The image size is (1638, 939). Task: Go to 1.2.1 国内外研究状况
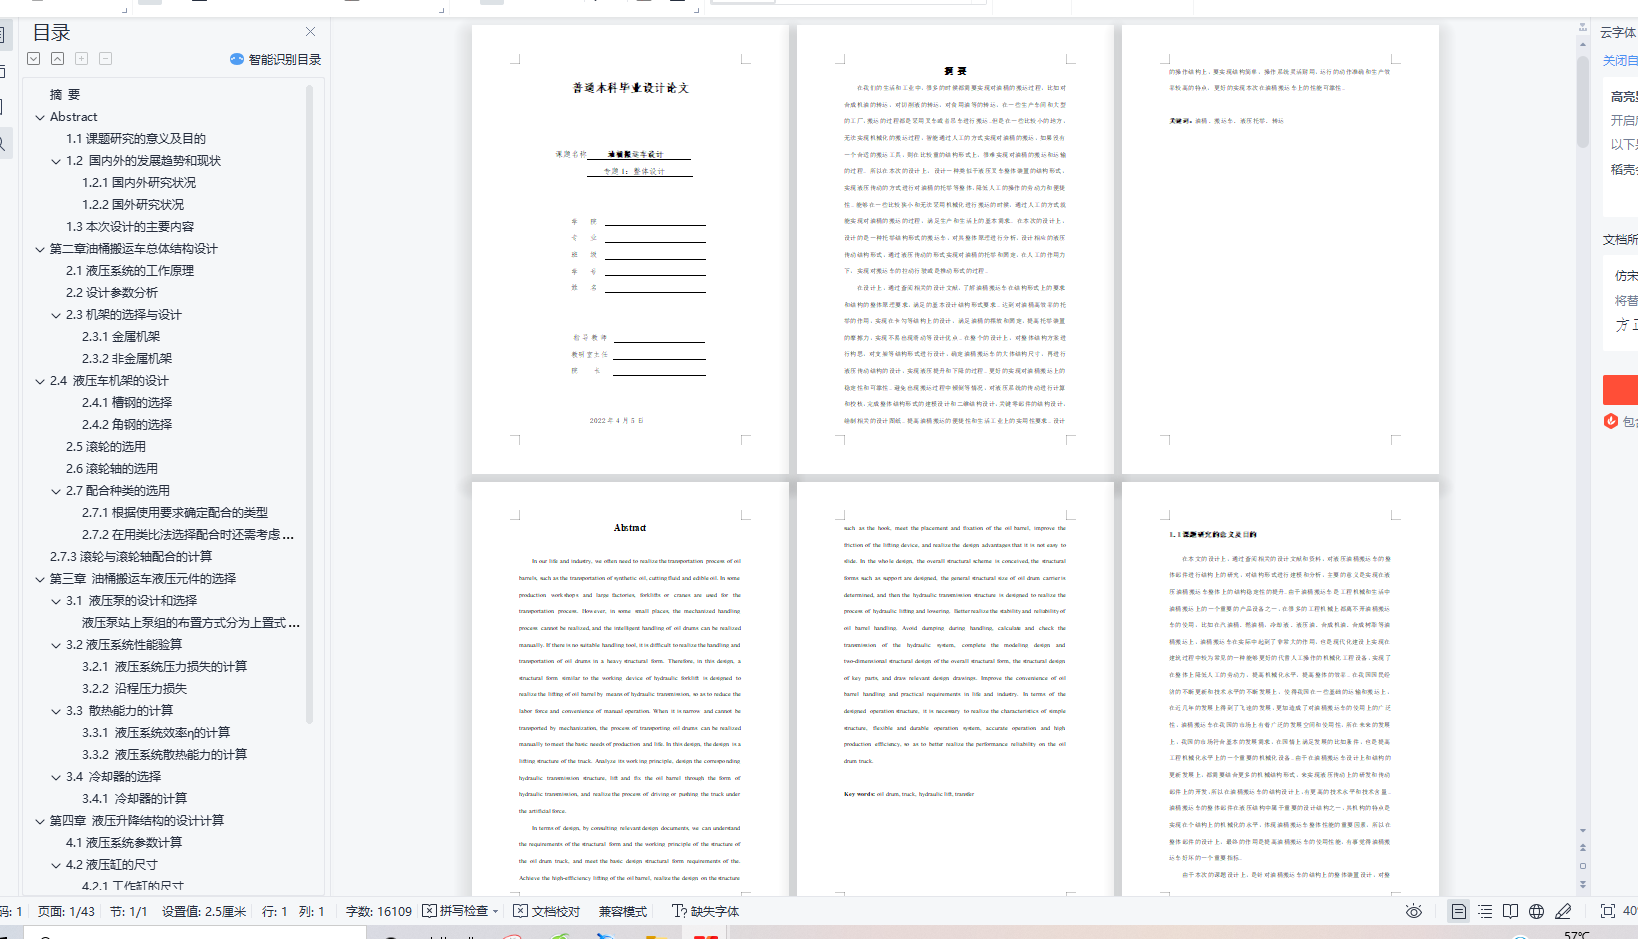139,183
